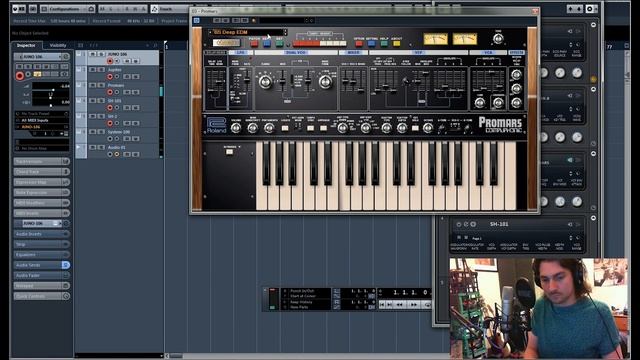Expand the Audio Sends inspector section
This screenshot has height=360, width=640.
[x=41, y=265]
